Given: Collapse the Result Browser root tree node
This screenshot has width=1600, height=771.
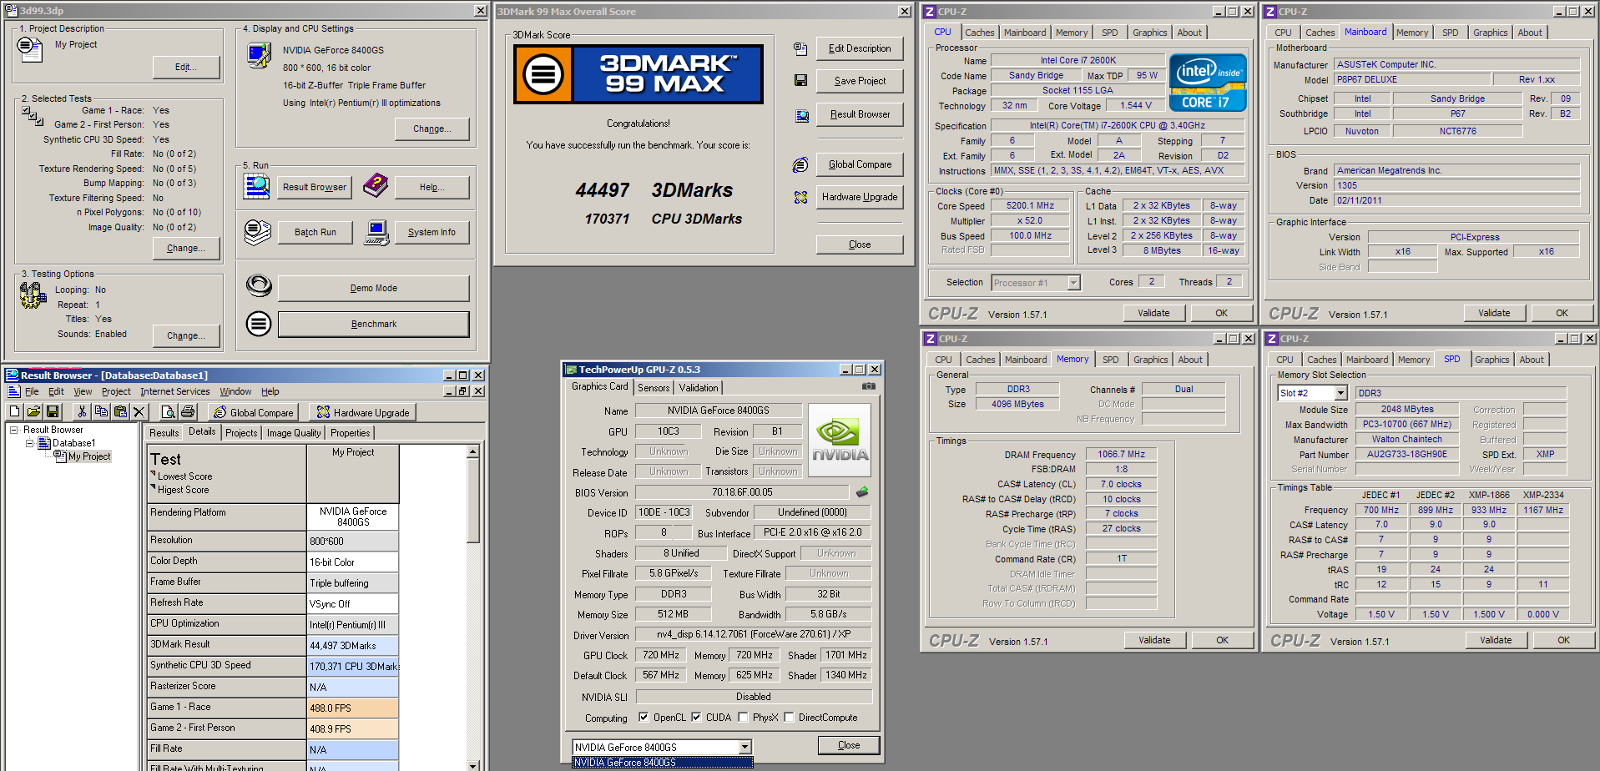Looking at the screenshot, I should 14,430.
